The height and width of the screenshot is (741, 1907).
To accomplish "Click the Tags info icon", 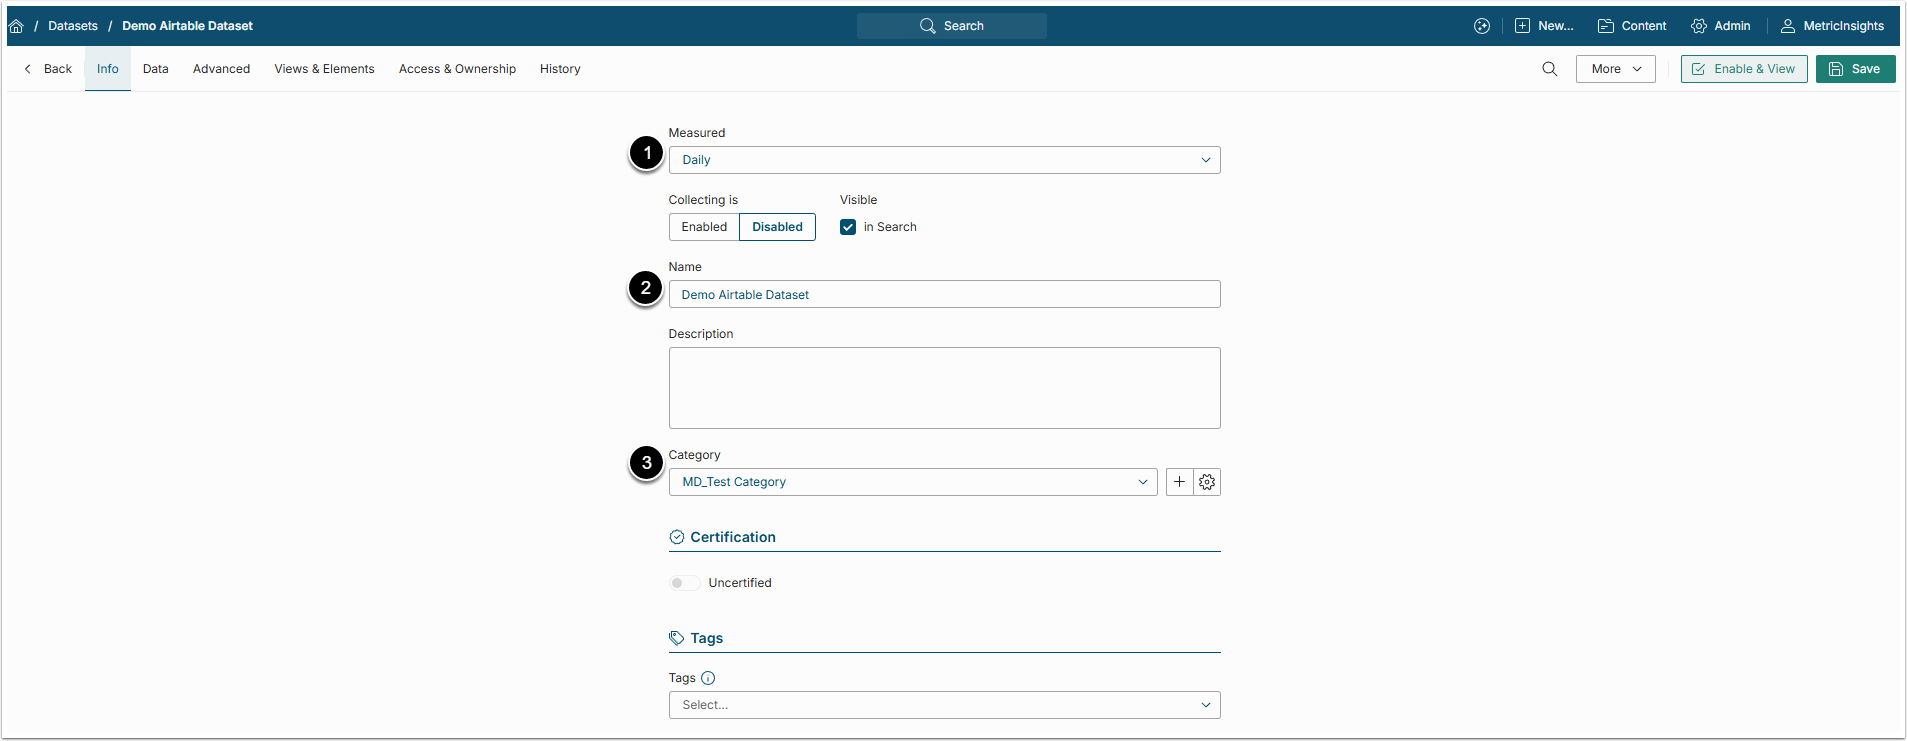I will [708, 678].
